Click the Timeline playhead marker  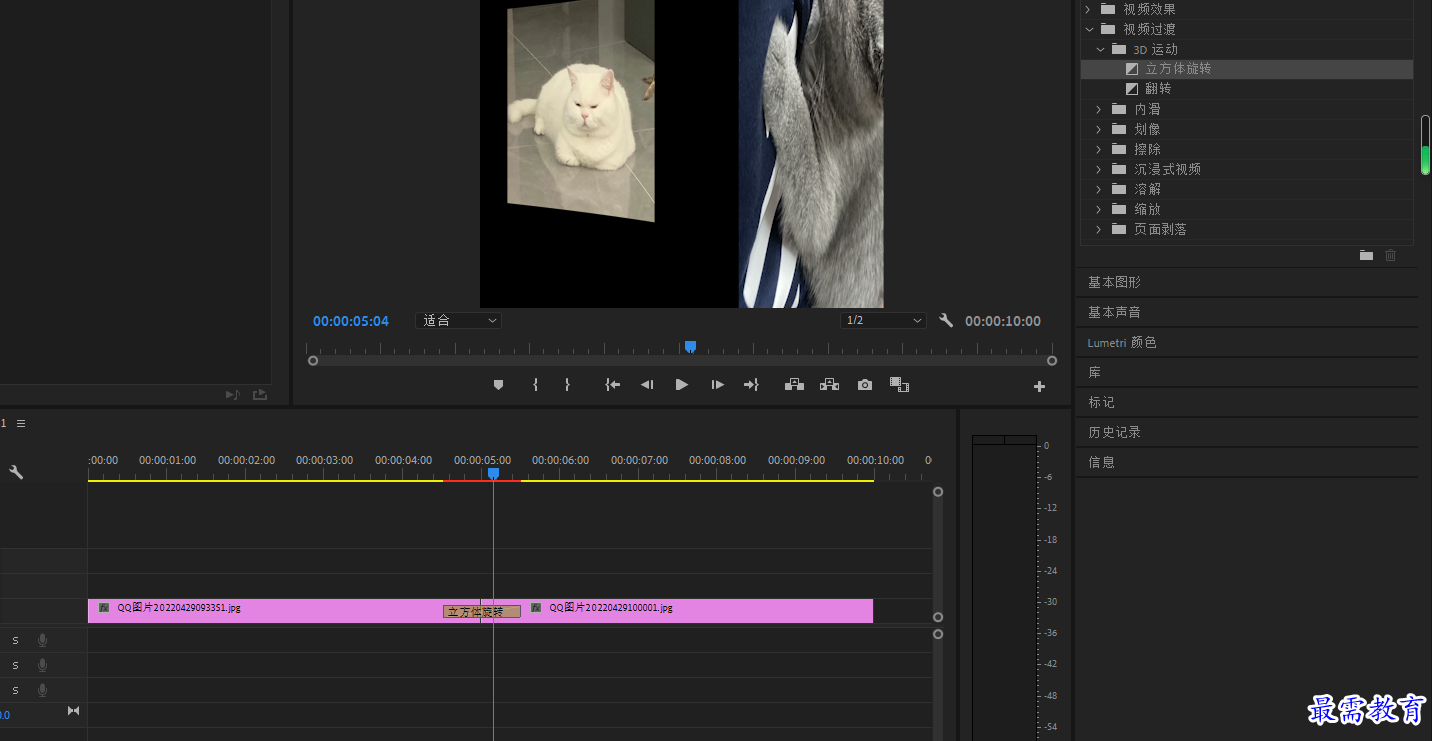[x=493, y=473]
